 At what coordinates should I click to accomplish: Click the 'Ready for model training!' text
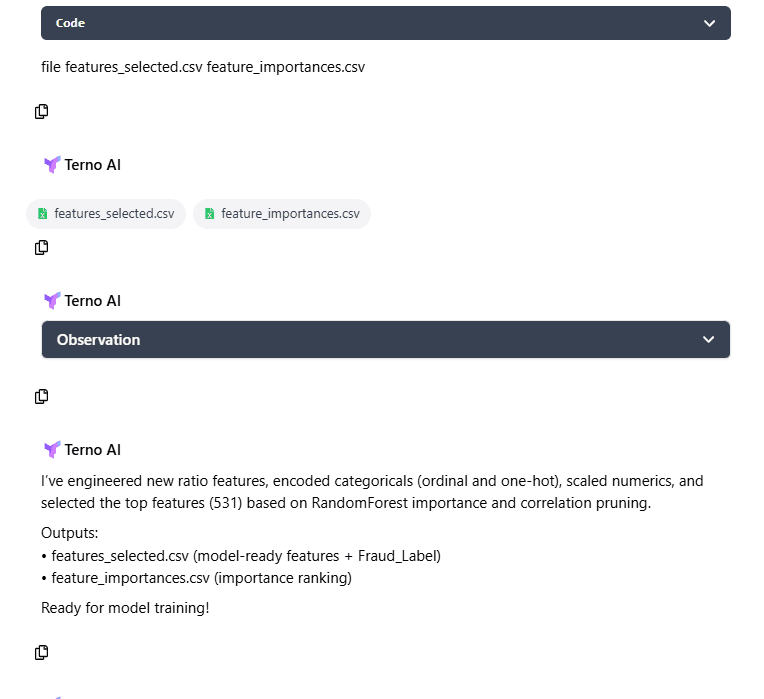click(125, 607)
